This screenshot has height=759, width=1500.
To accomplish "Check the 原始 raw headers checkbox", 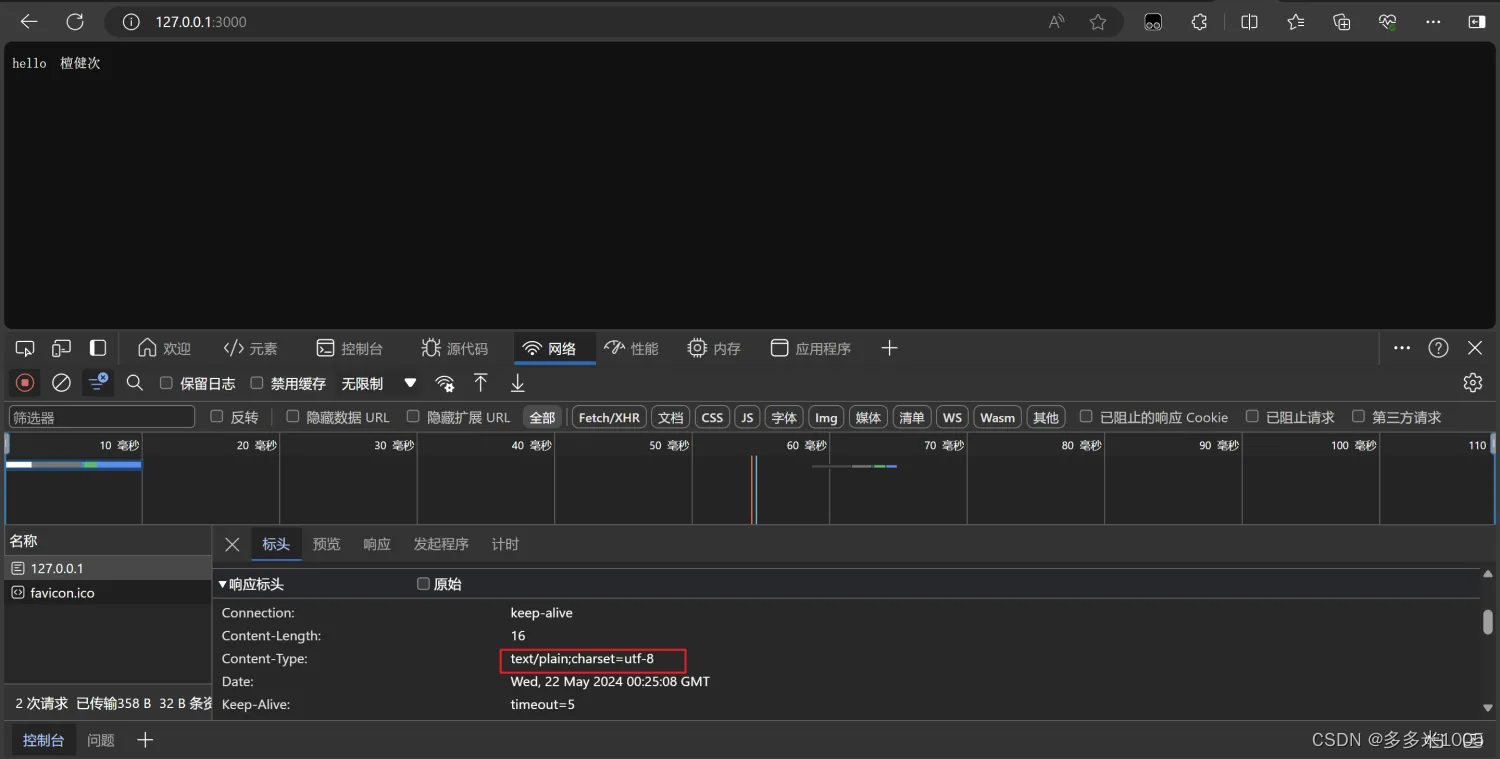I will [x=423, y=584].
